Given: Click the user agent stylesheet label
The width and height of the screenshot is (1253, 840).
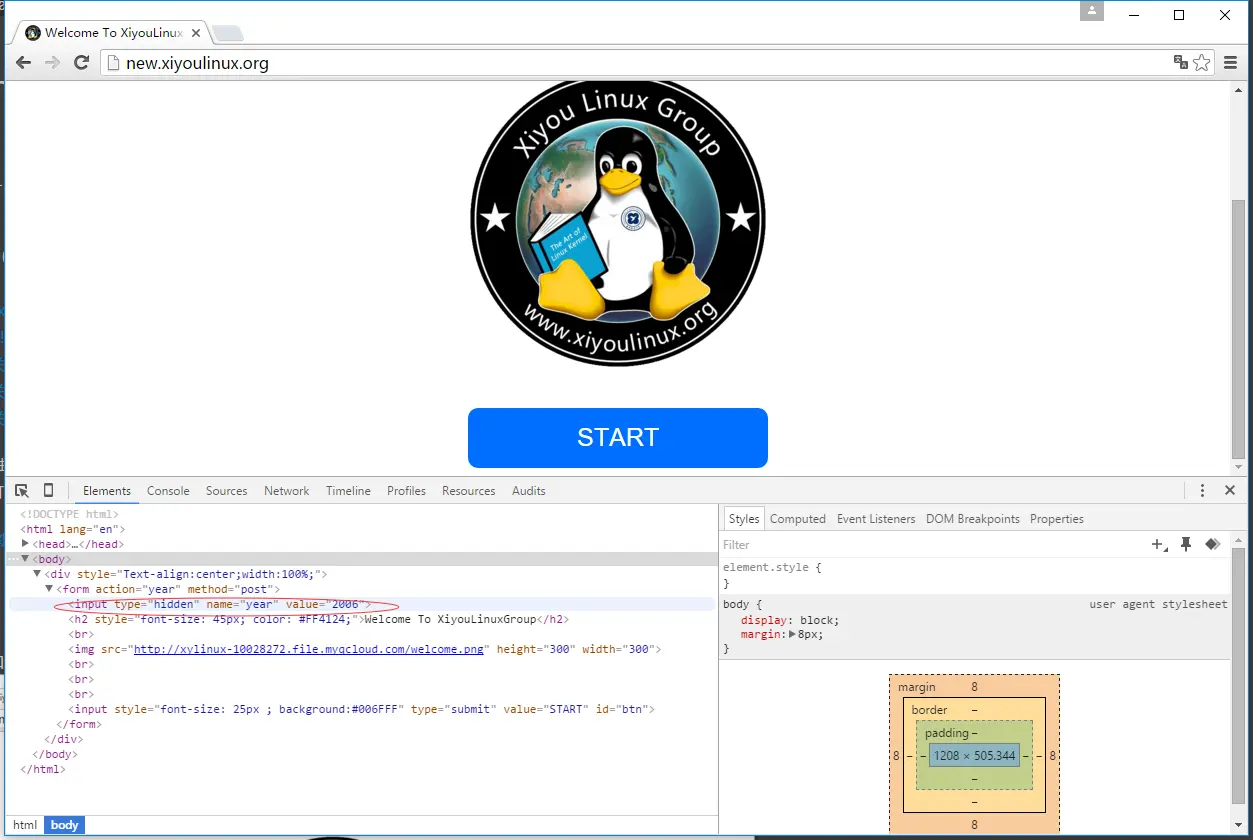Looking at the screenshot, I should point(1158,604).
